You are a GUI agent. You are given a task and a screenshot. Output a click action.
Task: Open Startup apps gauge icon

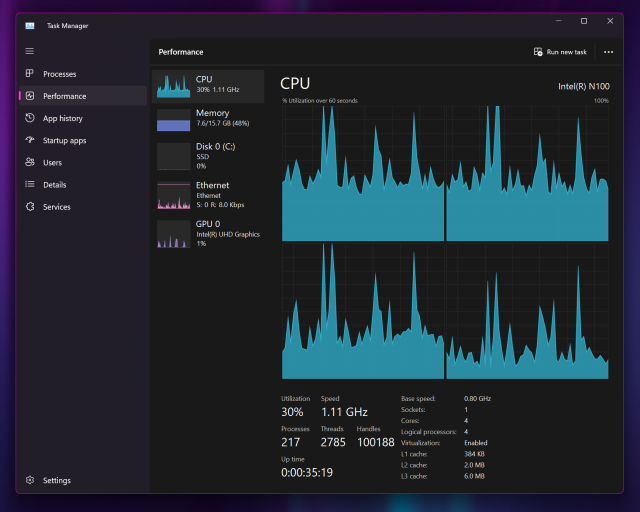(29, 140)
